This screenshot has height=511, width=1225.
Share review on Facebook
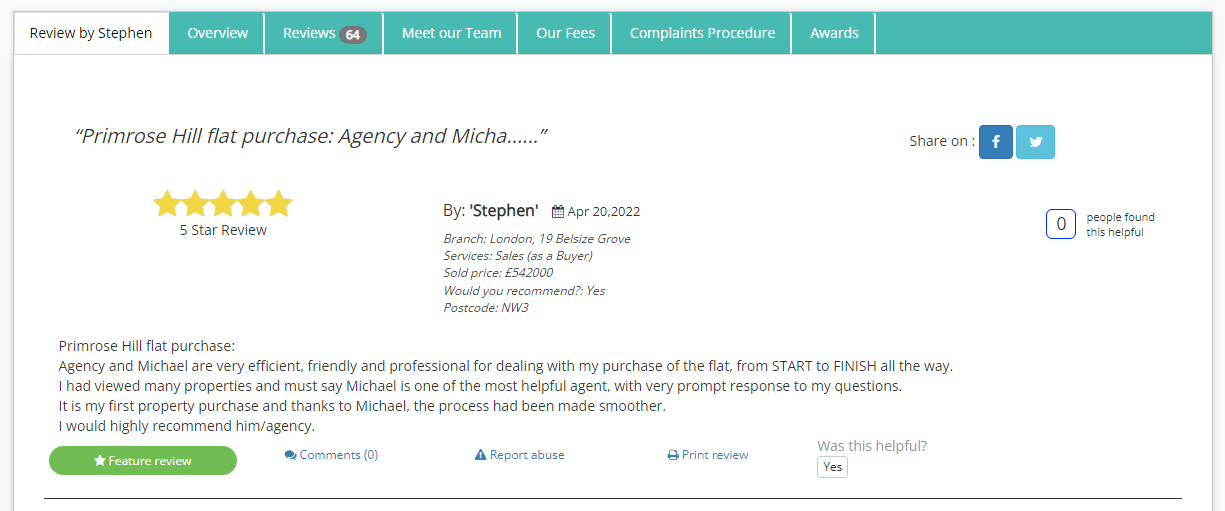pyautogui.click(x=995, y=142)
